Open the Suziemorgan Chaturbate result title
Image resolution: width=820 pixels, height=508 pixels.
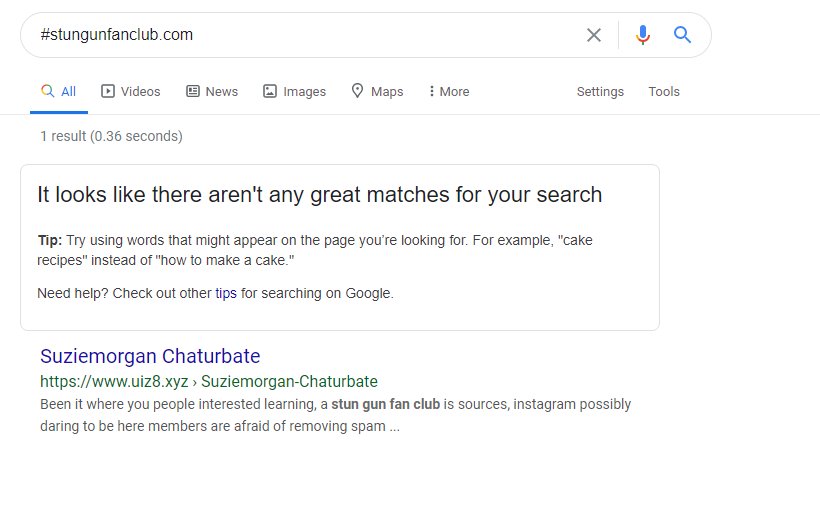150,356
